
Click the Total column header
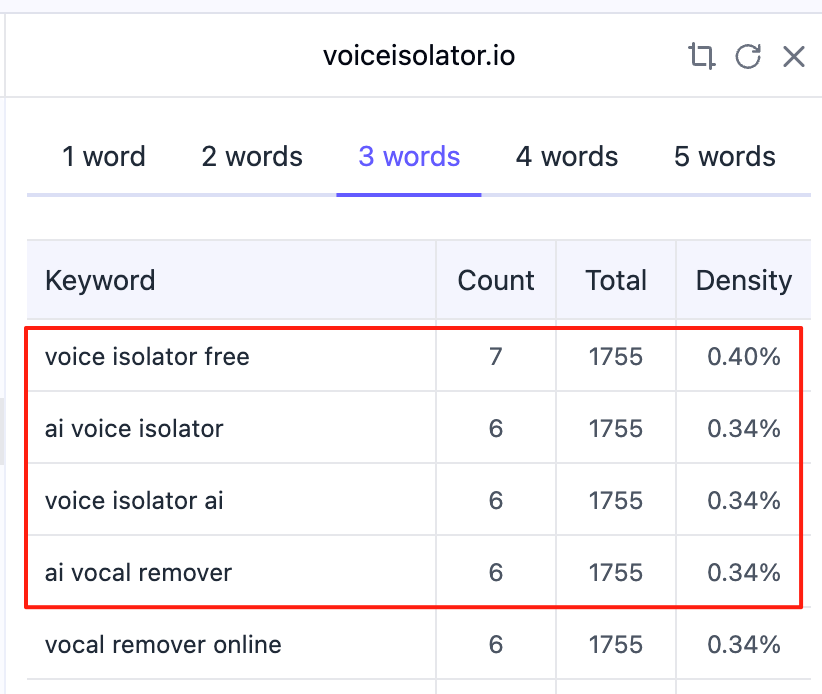[x=616, y=280]
